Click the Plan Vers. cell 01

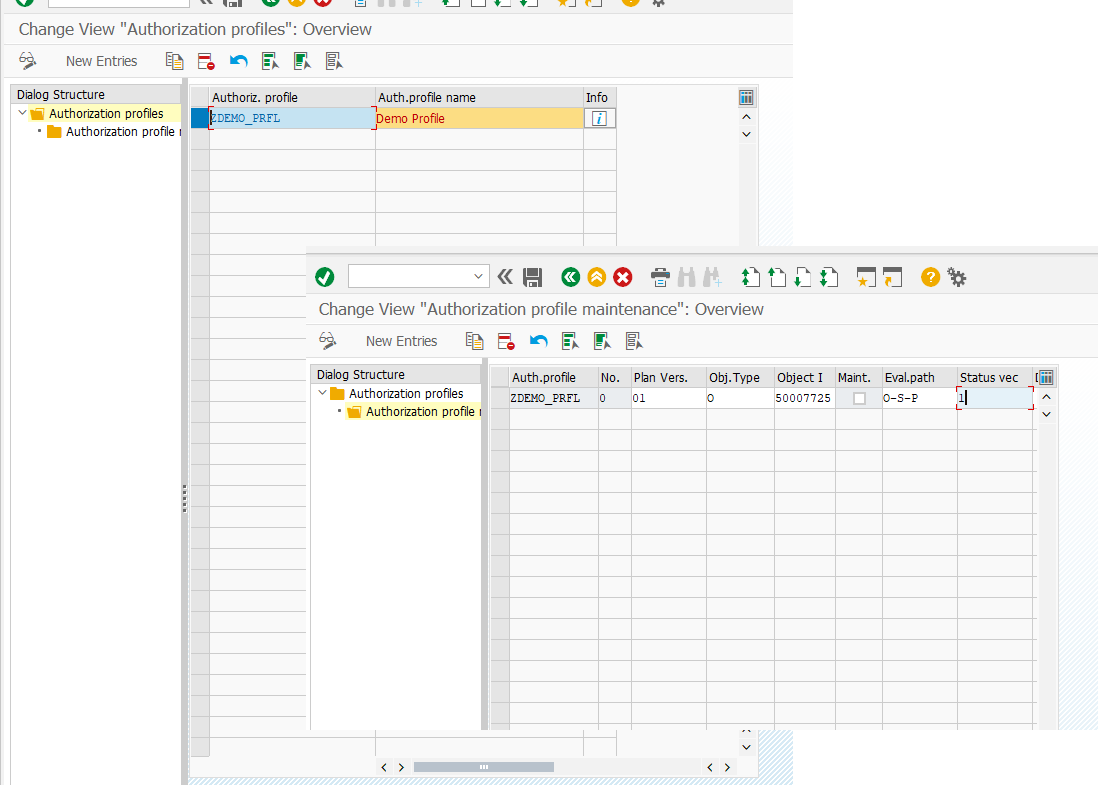click(x=669, y=398)
